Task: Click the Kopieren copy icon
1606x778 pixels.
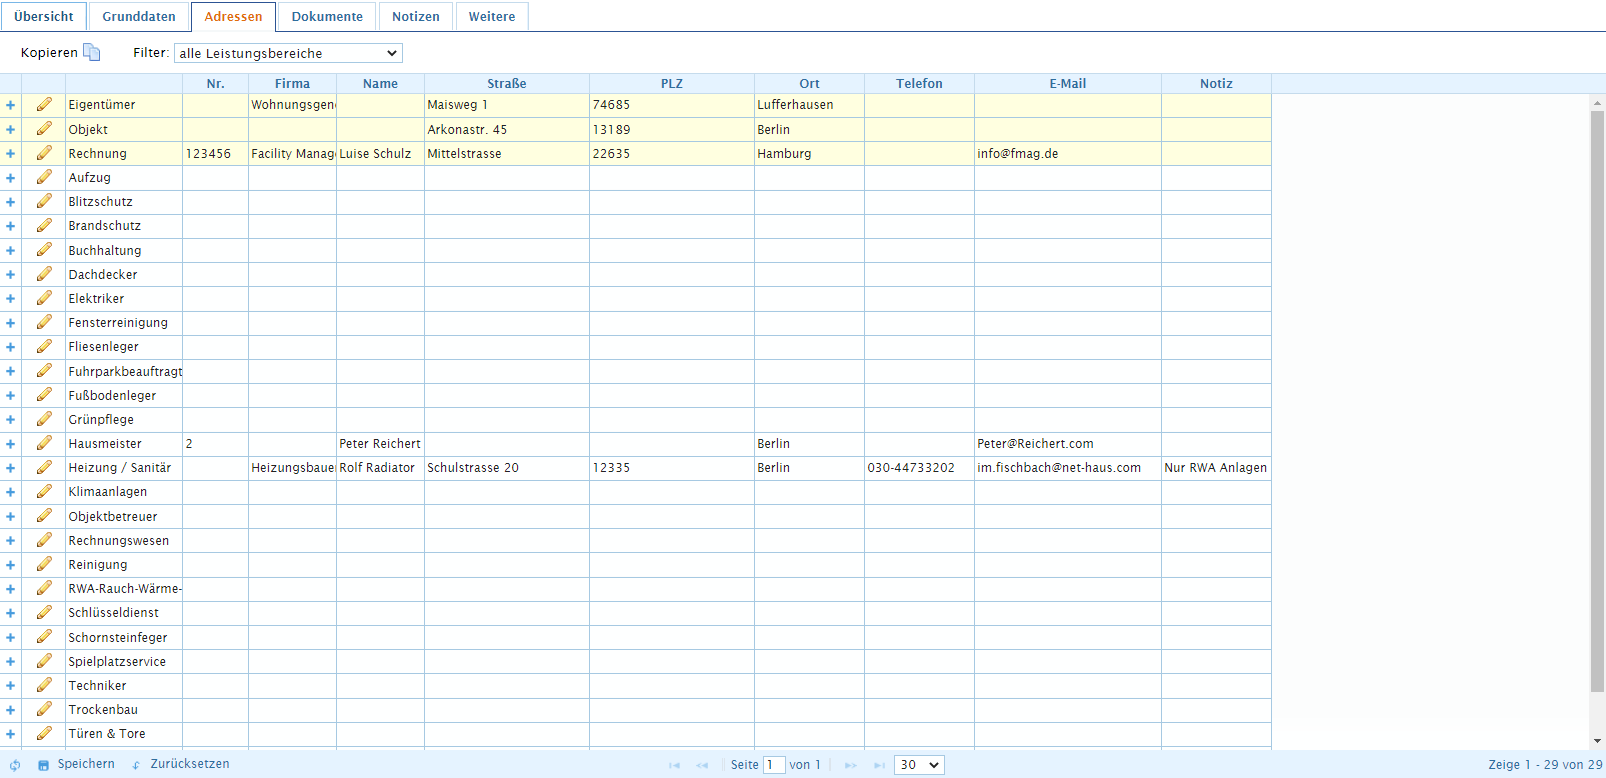Action: (91, 53)
